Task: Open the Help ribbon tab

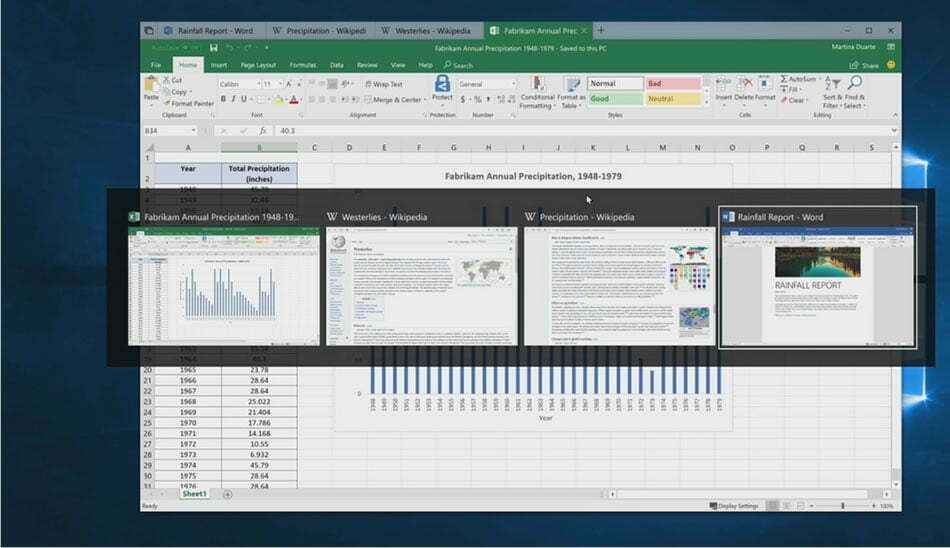Action: [425, 65]
